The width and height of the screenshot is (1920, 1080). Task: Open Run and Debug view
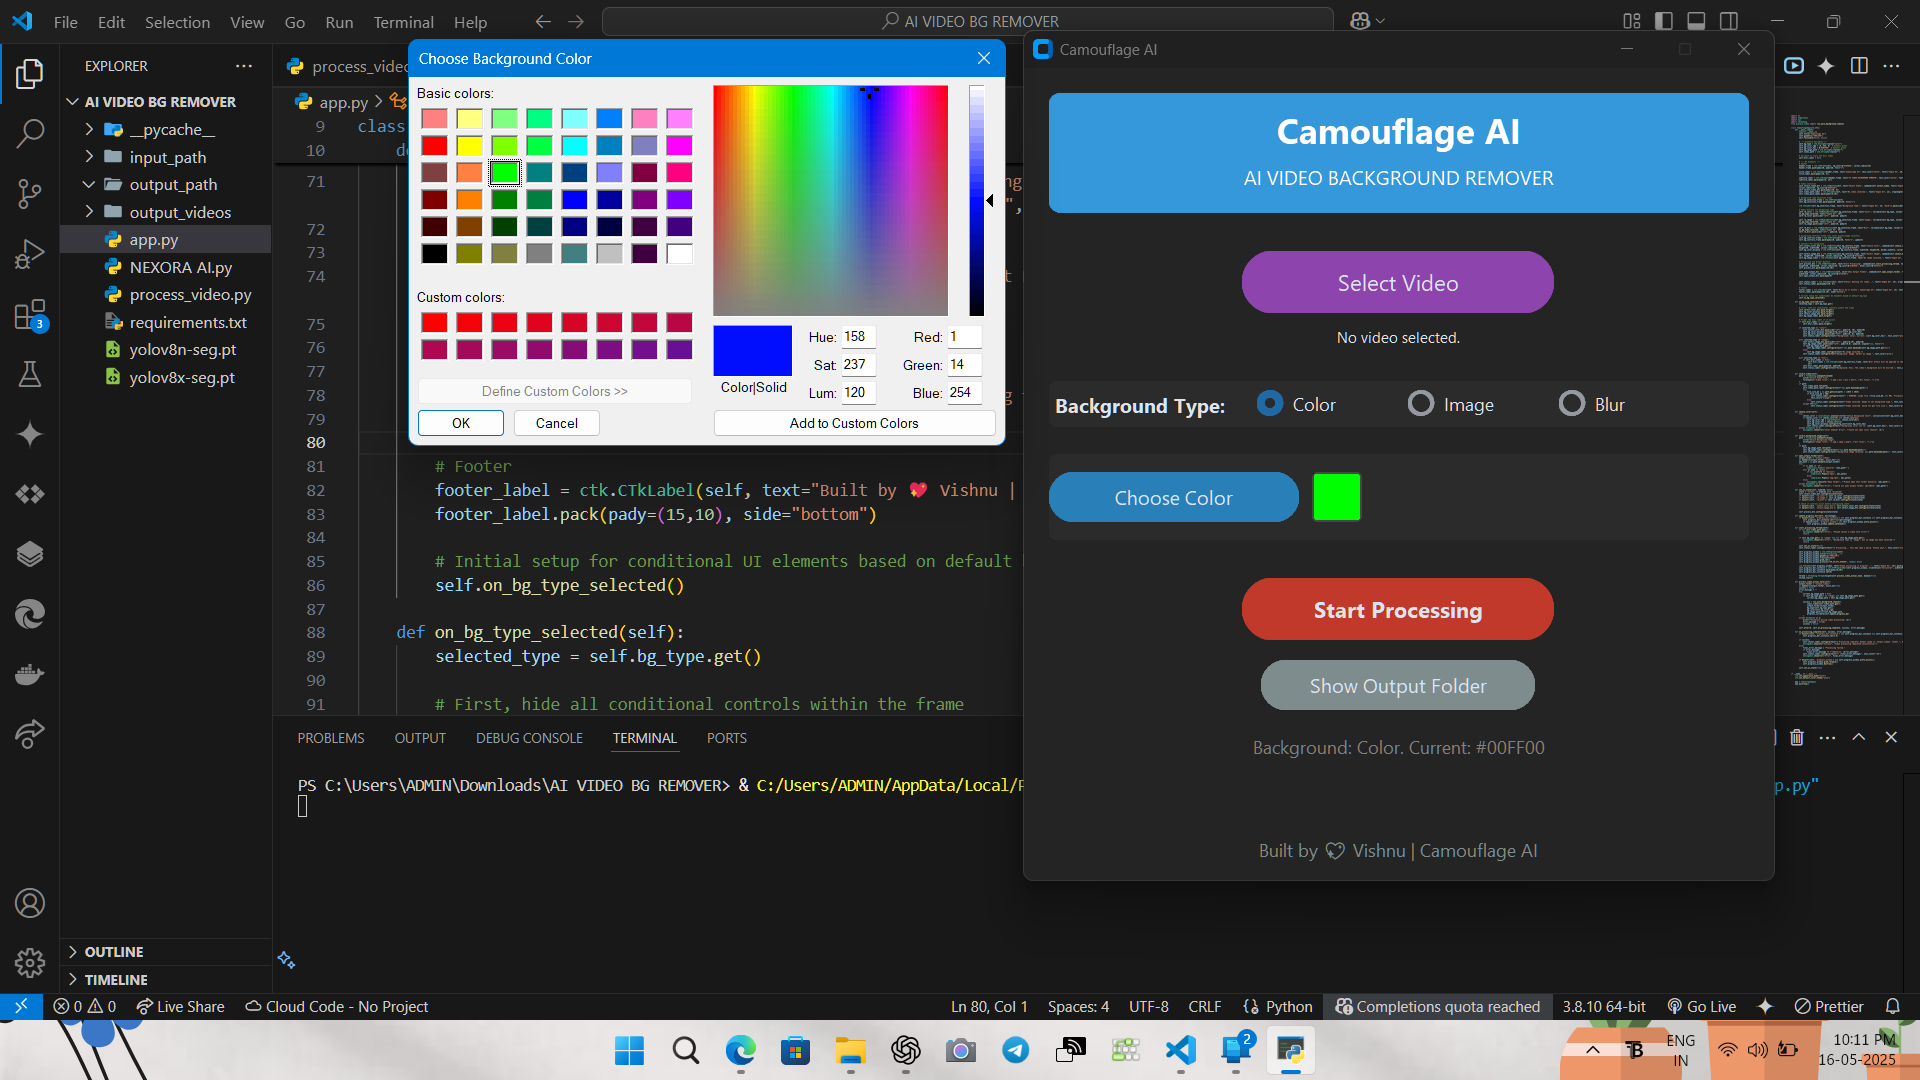pos(30,254)
